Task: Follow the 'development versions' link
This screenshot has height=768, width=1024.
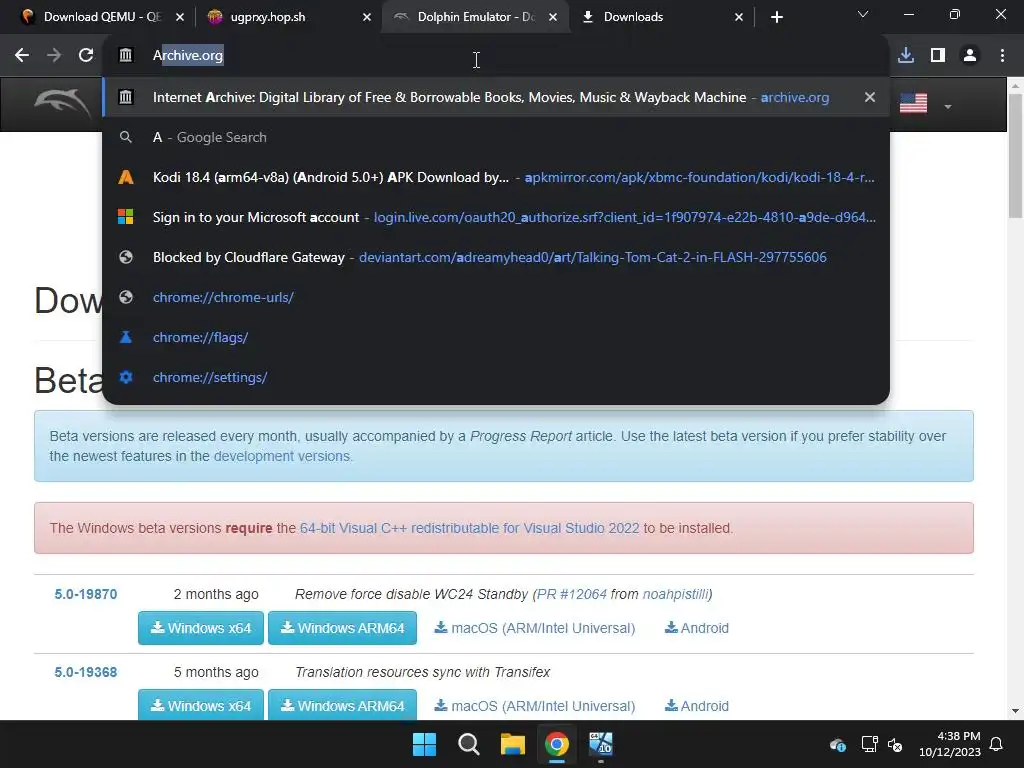Action: tap(282, 456)
